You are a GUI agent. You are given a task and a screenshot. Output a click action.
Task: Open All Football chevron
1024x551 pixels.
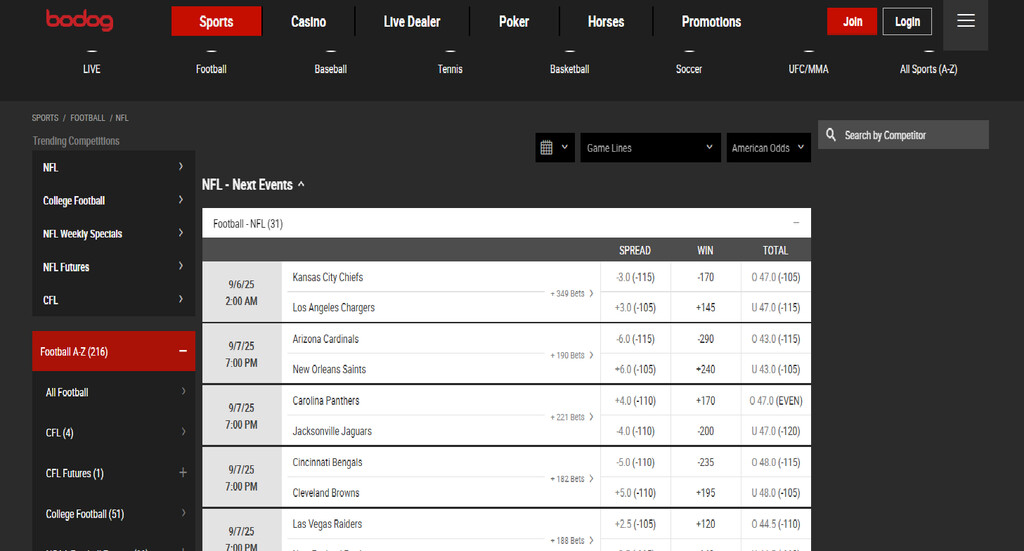(x=184, y=392)
